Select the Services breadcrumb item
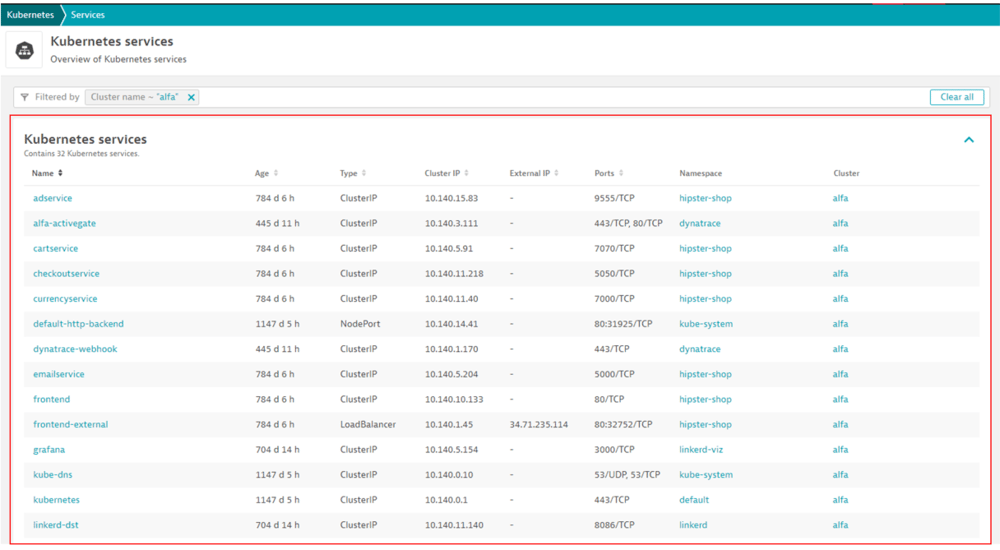1000x550 pixels. pyautogui.click(x=88, y=15)
